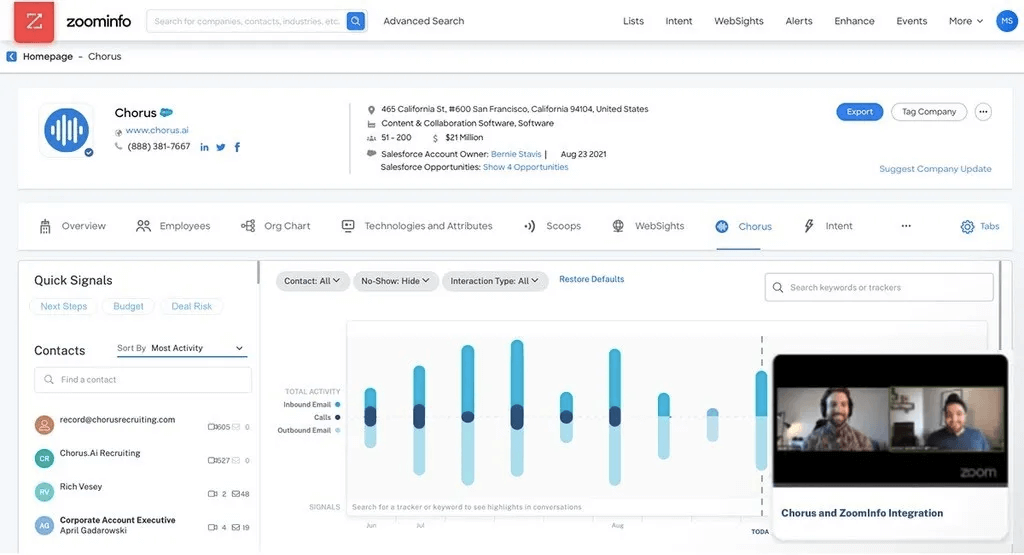Click Restore Defaults link
This screenshot has height=555, width=1024.
(x=592, y=279)
